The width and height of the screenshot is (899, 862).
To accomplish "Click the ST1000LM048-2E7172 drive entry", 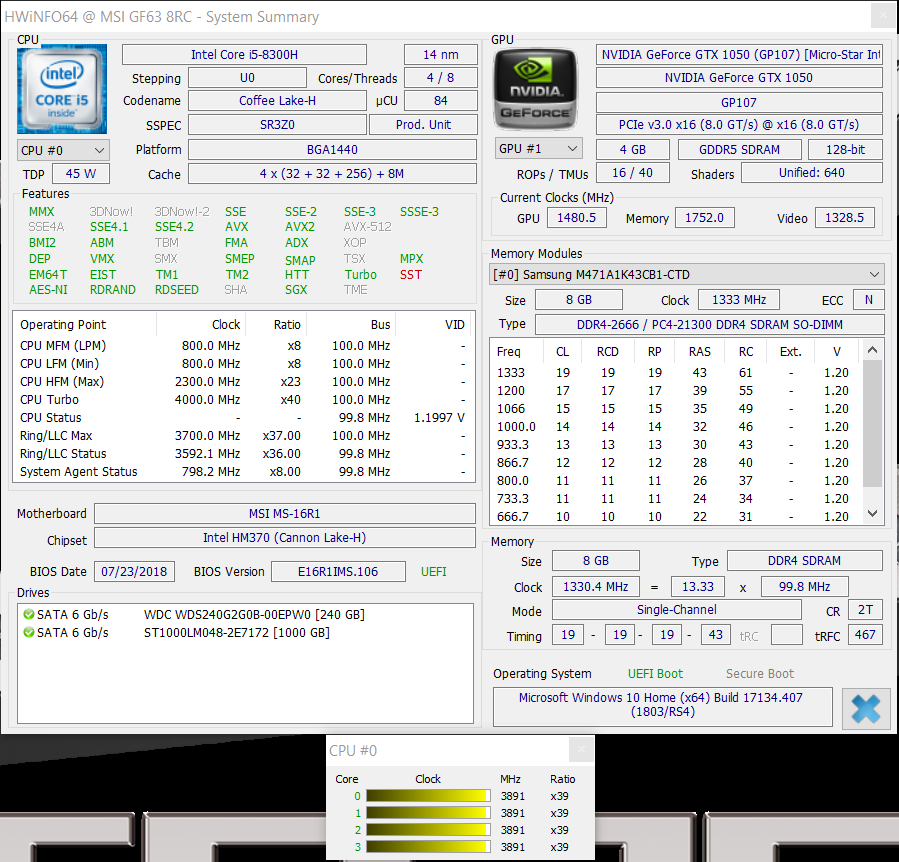I will [247, 633].
